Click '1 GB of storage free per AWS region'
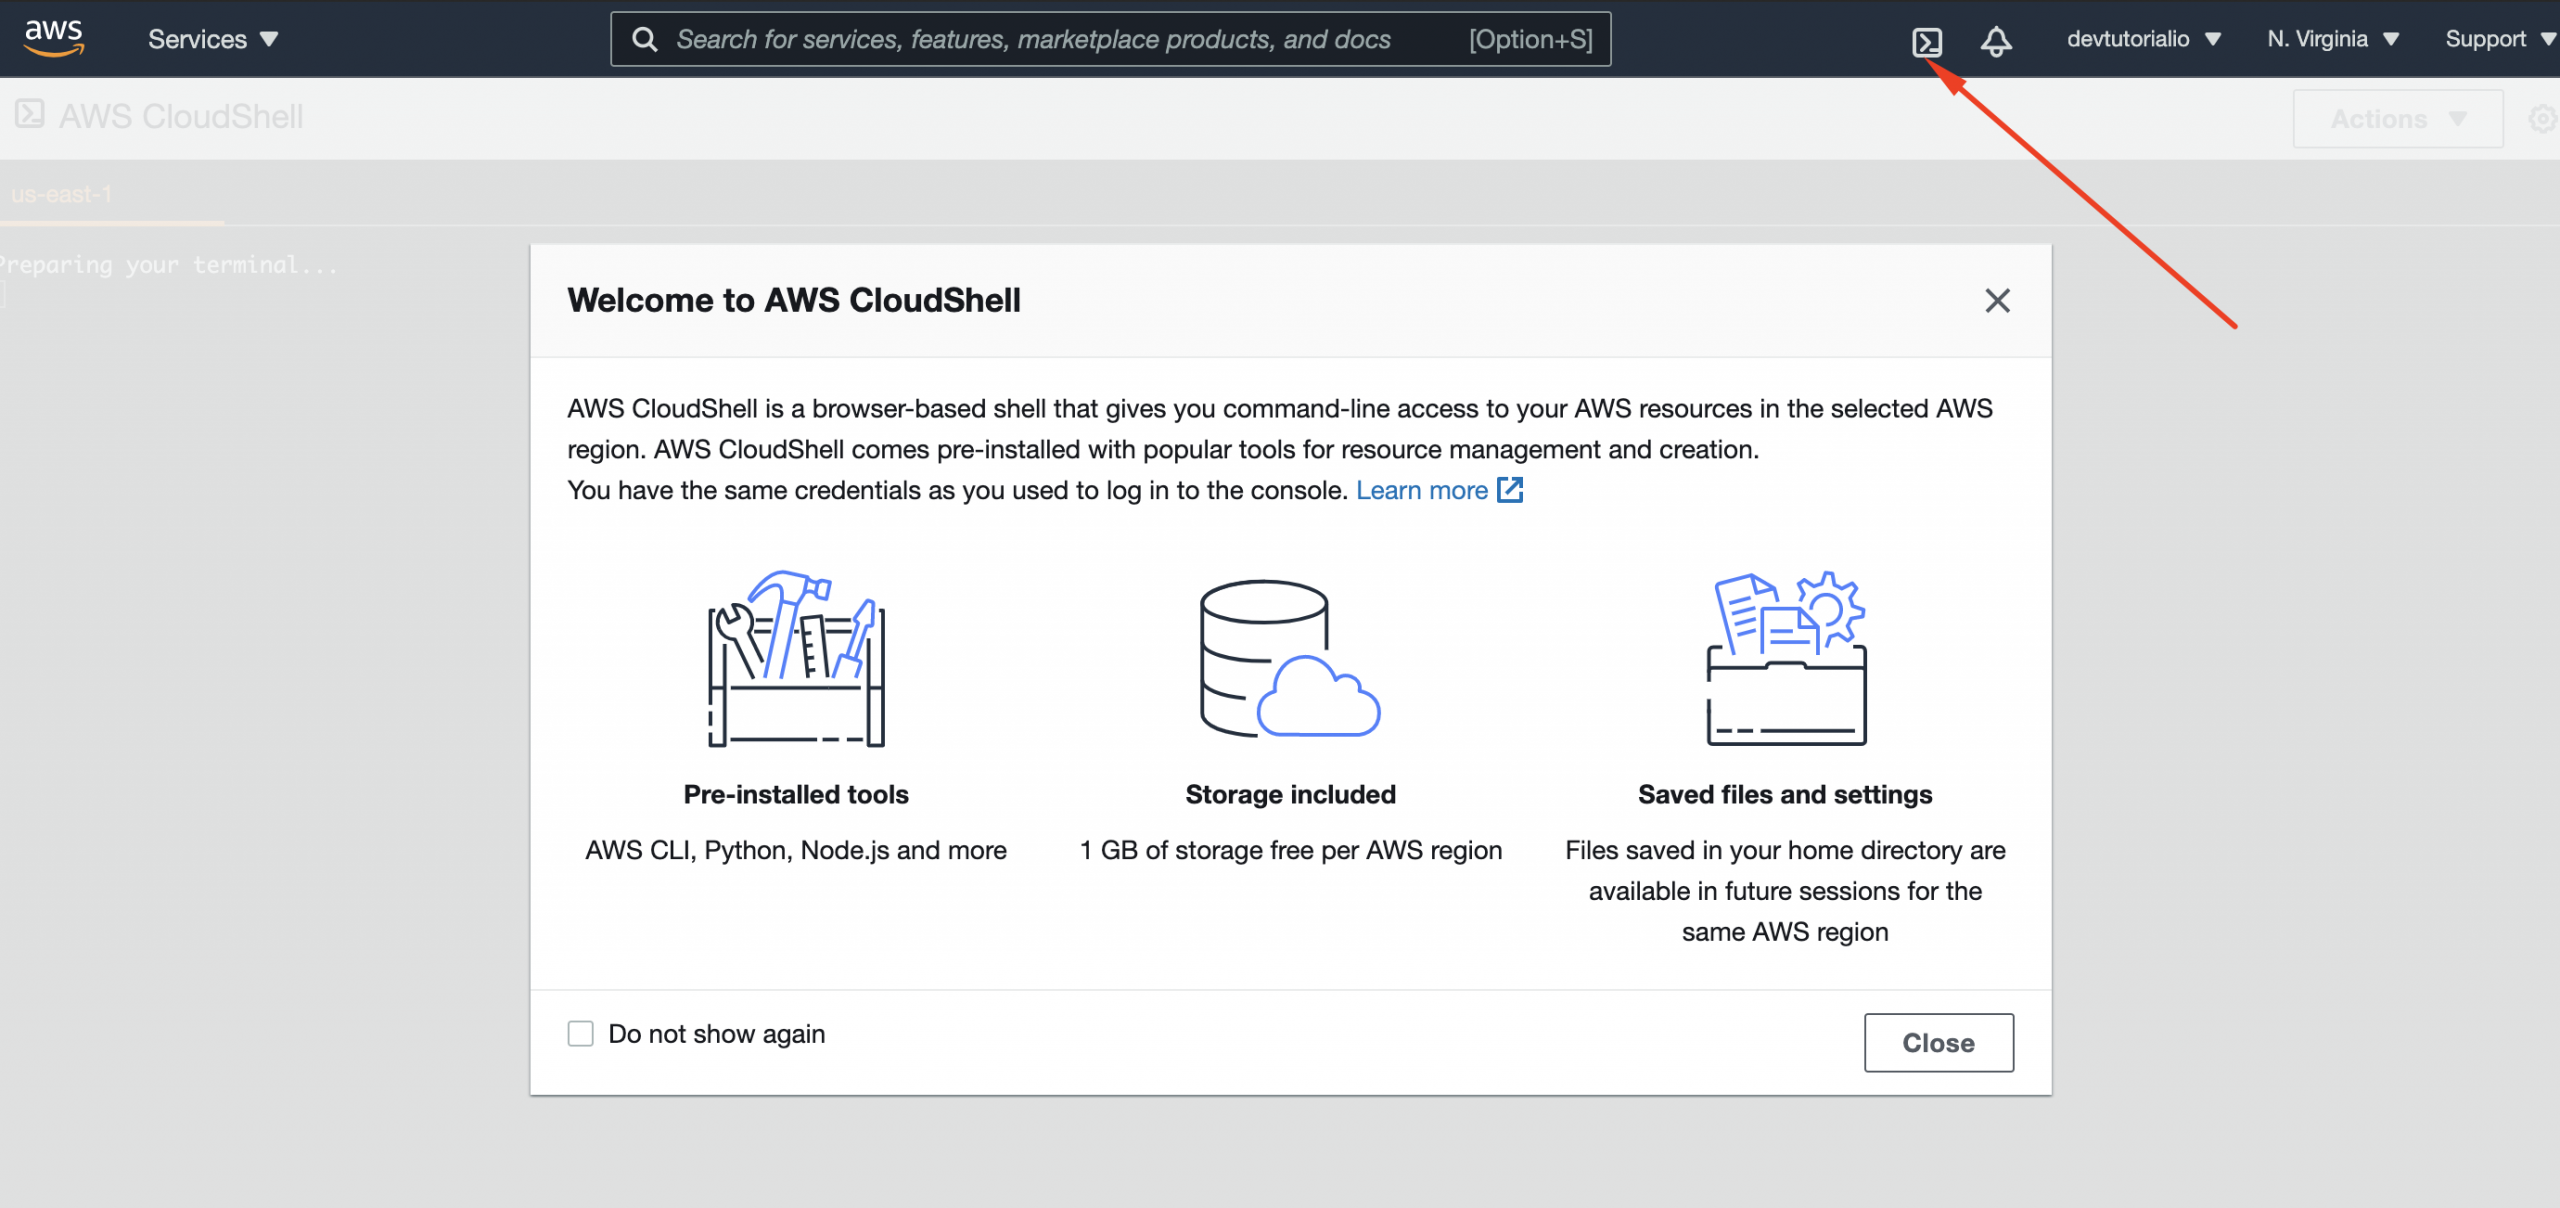This screenshot has width=2560, height=1208. tap(1290, 850)
